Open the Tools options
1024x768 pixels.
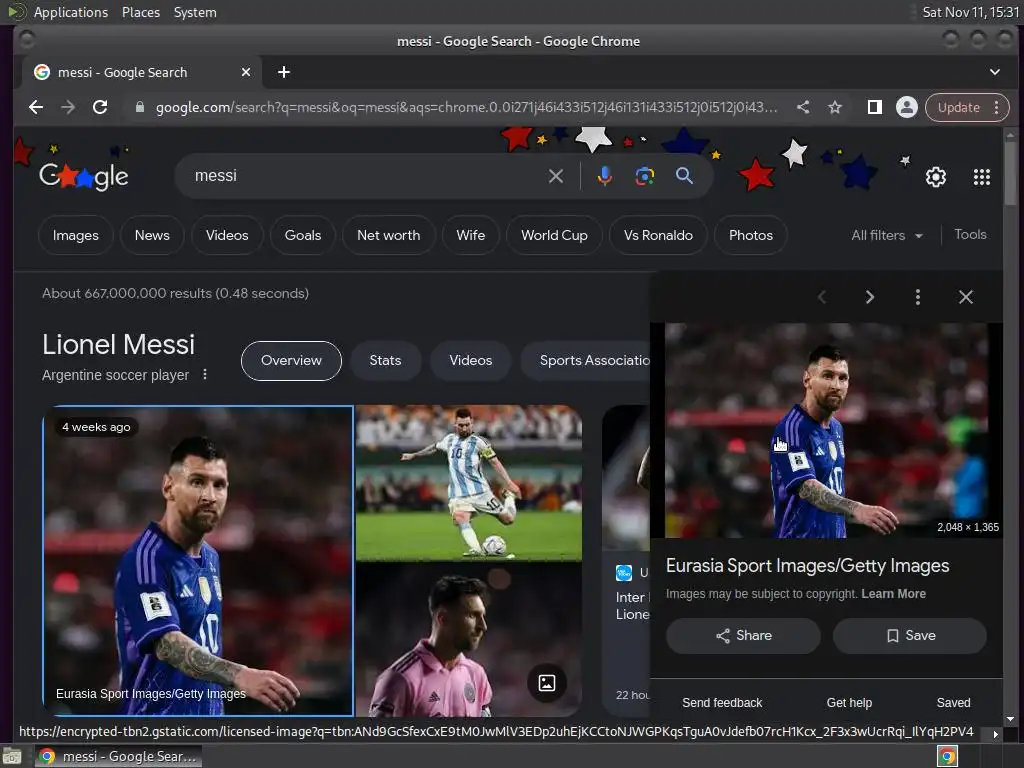[x=970, y=234]
